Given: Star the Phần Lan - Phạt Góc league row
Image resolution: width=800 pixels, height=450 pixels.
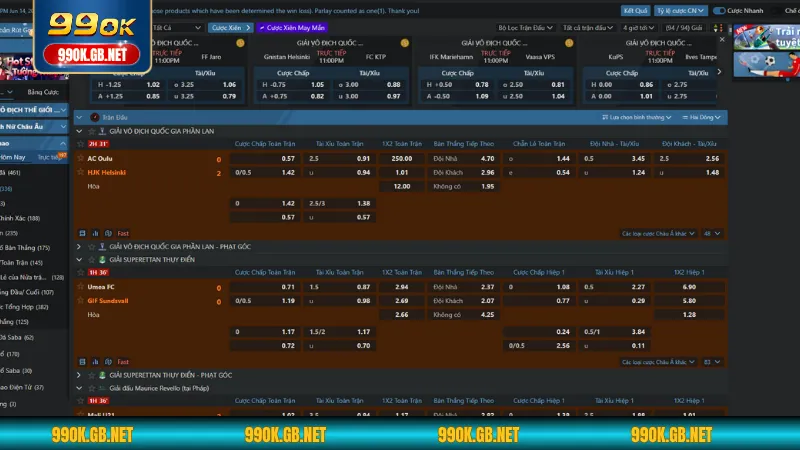Looking at the screenshot, I should point(92,246).
